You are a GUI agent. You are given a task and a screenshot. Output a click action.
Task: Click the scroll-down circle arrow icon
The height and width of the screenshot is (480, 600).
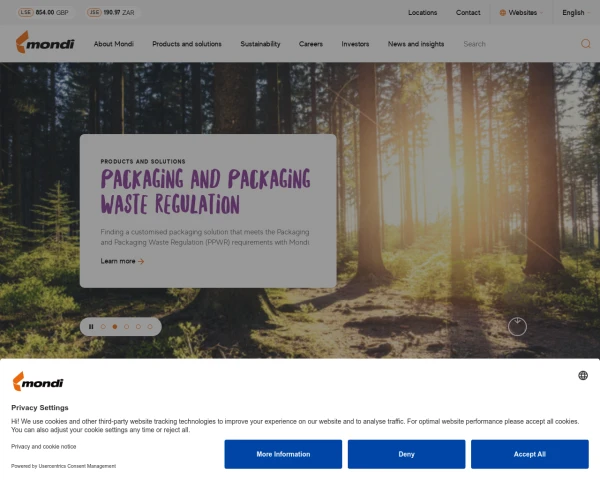pos(517,327)
